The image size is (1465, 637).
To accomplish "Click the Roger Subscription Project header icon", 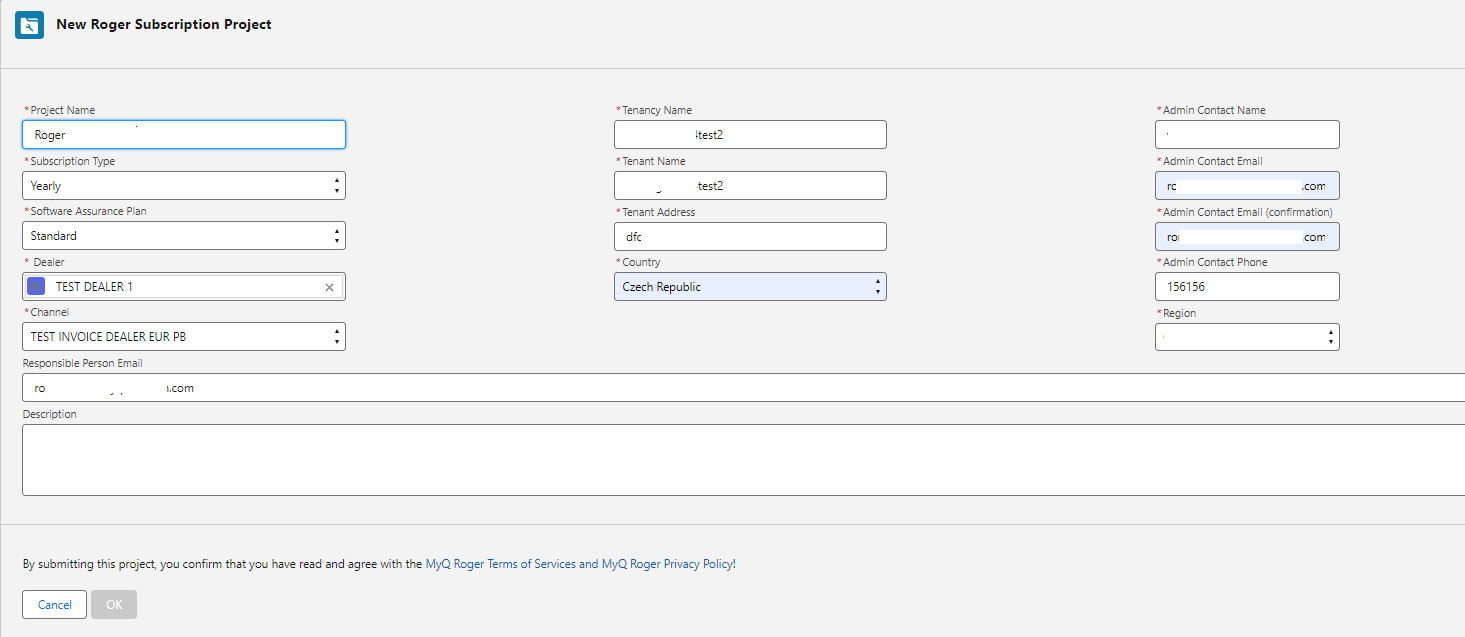I will tap(29, 25).
